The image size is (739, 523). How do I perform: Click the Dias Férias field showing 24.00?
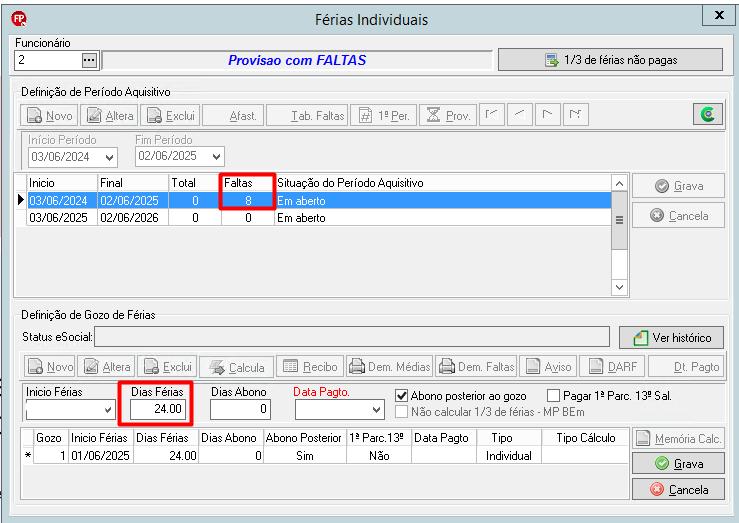coord(157,409)
